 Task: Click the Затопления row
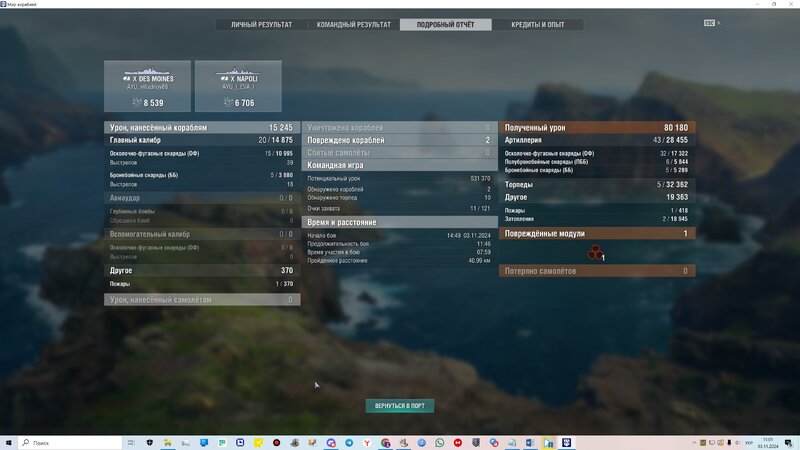(x=597, y=219)
